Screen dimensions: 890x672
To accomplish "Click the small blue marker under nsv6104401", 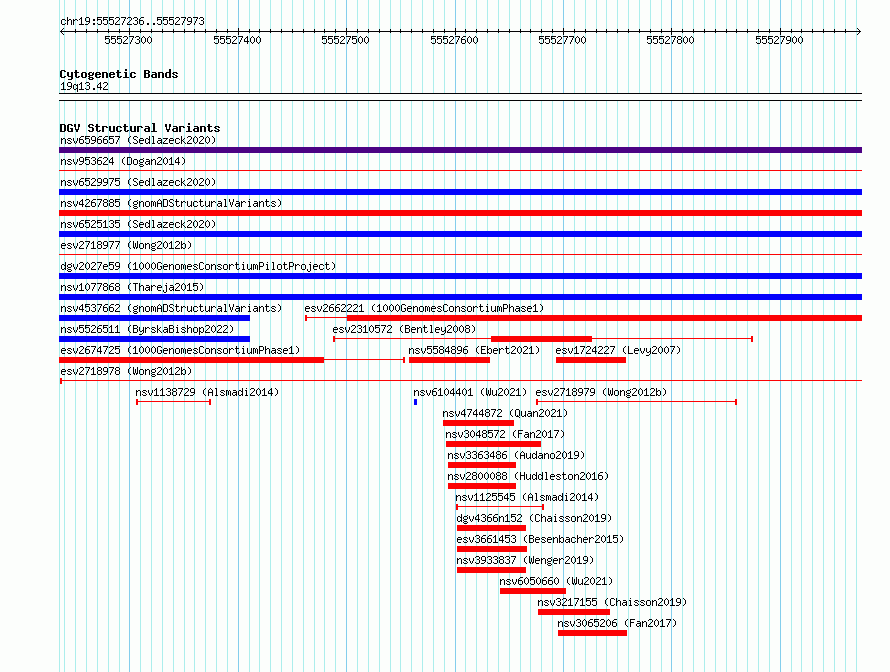I will [x=415, y=402].
